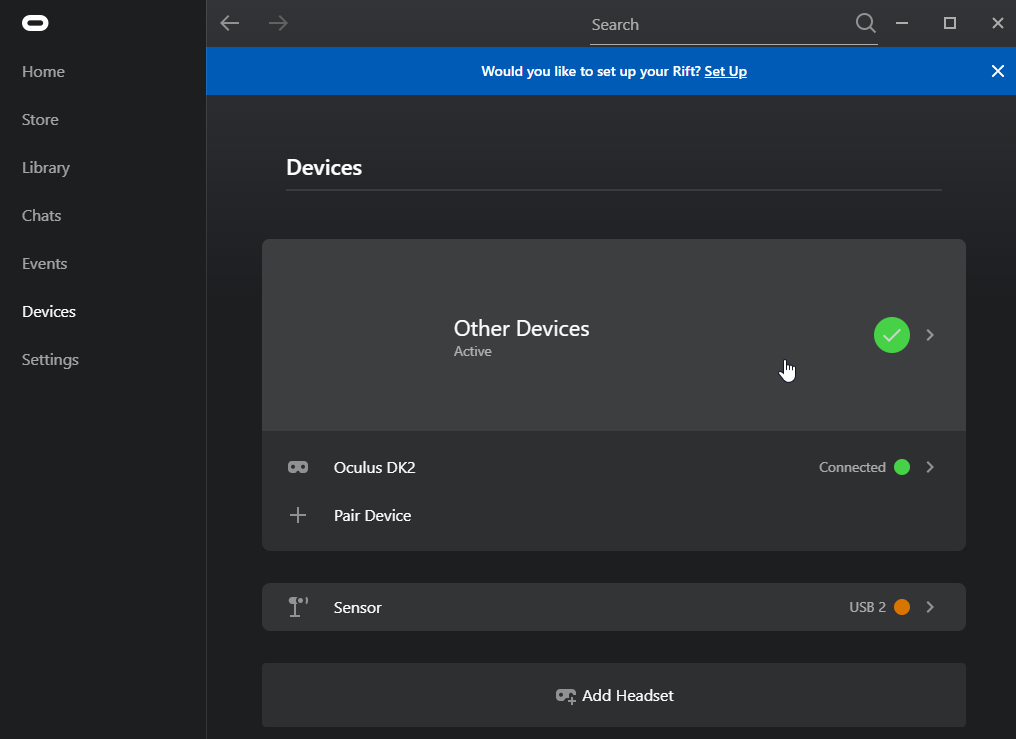The image size is (1016, 739).
Task: Follow the Set Up link
Action: (x=725, y=71)
